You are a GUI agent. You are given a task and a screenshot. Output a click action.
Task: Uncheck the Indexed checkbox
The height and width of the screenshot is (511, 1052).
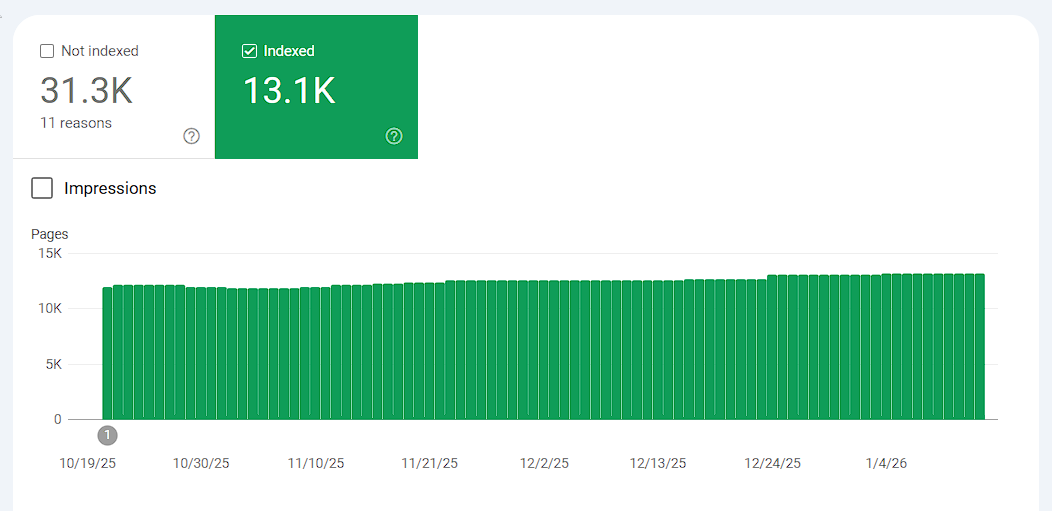tap(250, 51)
